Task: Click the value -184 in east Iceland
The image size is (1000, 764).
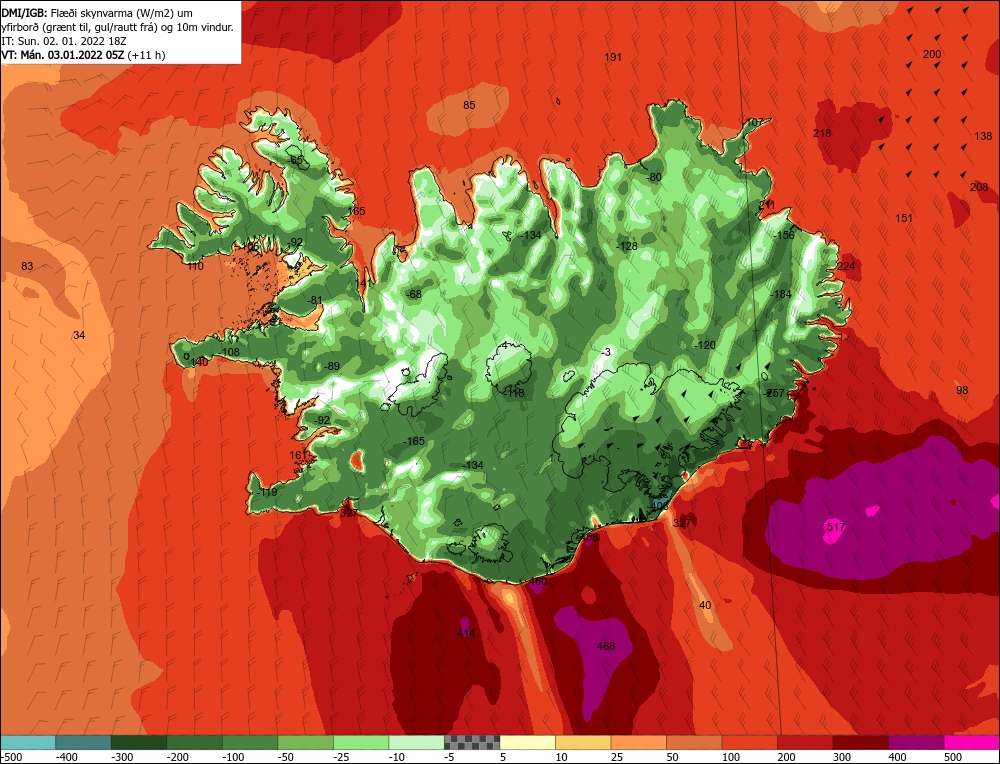Action: 780,294
